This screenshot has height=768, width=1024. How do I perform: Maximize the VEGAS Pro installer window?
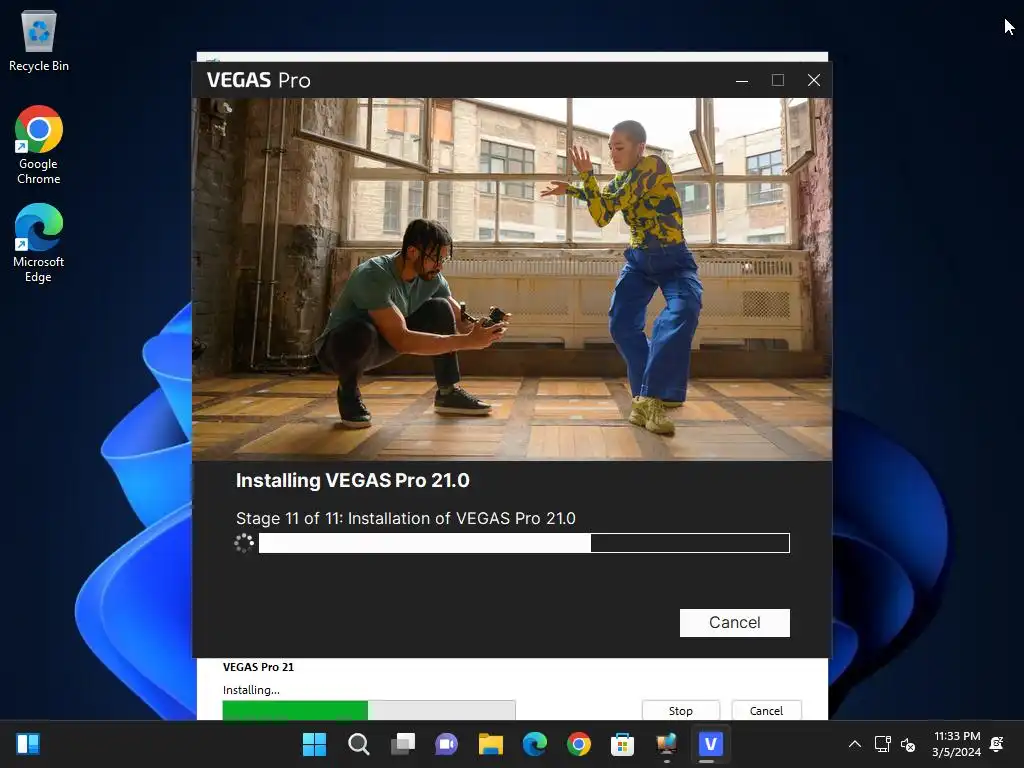coord(777,80)
